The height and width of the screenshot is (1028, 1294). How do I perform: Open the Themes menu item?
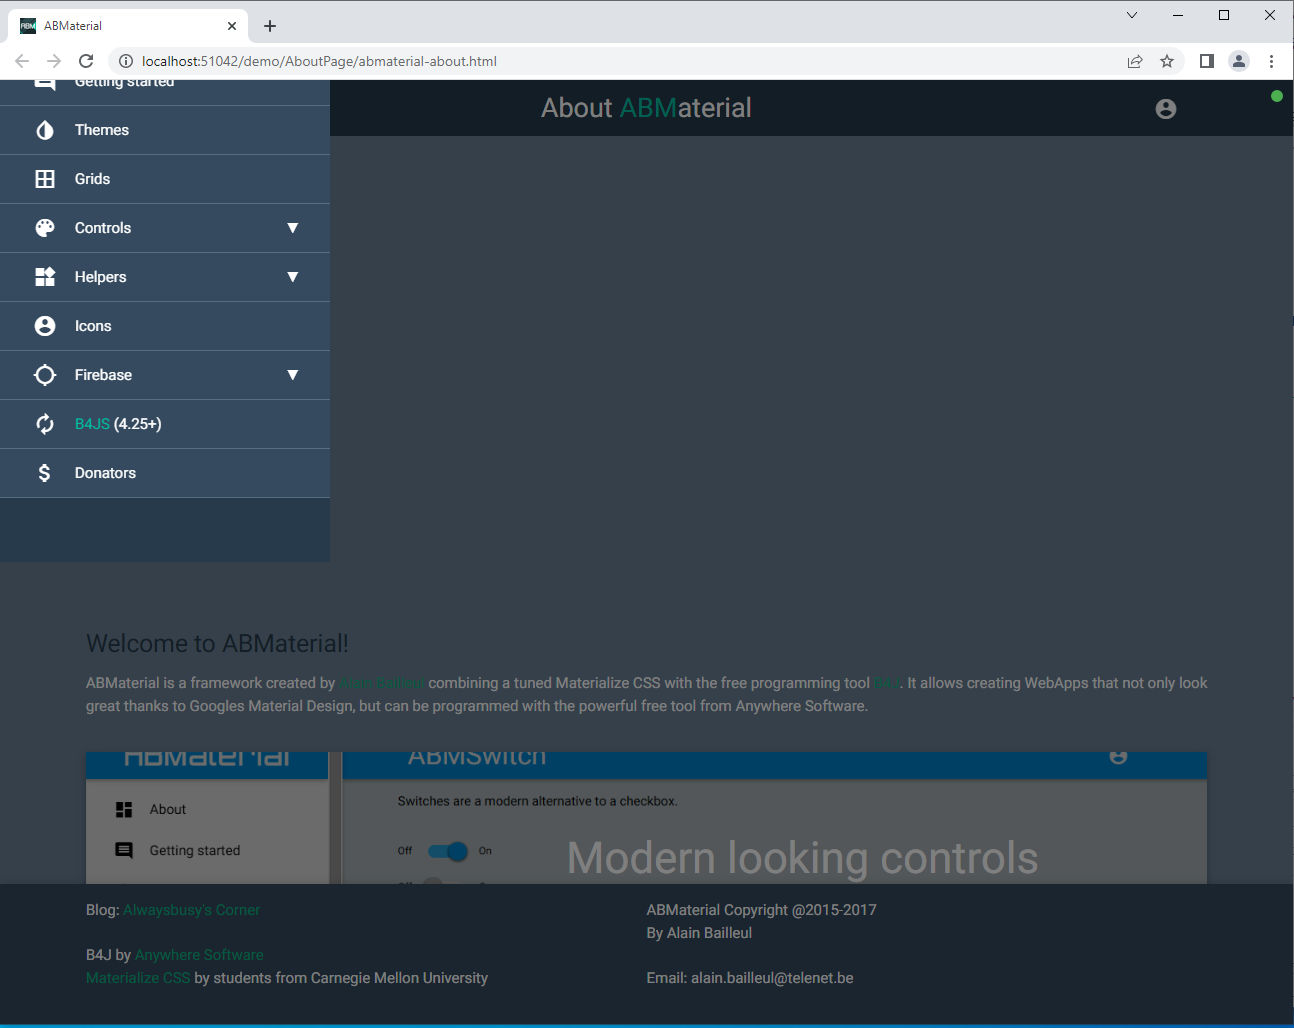pyautogui.click(x=165, y=130)
